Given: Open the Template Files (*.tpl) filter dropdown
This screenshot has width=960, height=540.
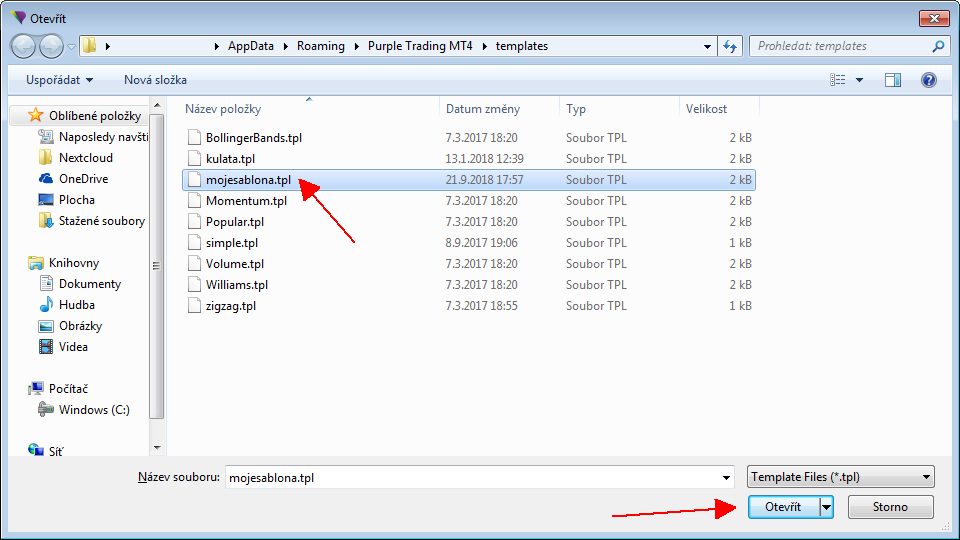Looking at the screenshot, I should pyautogui.click(x=841, y=477).
